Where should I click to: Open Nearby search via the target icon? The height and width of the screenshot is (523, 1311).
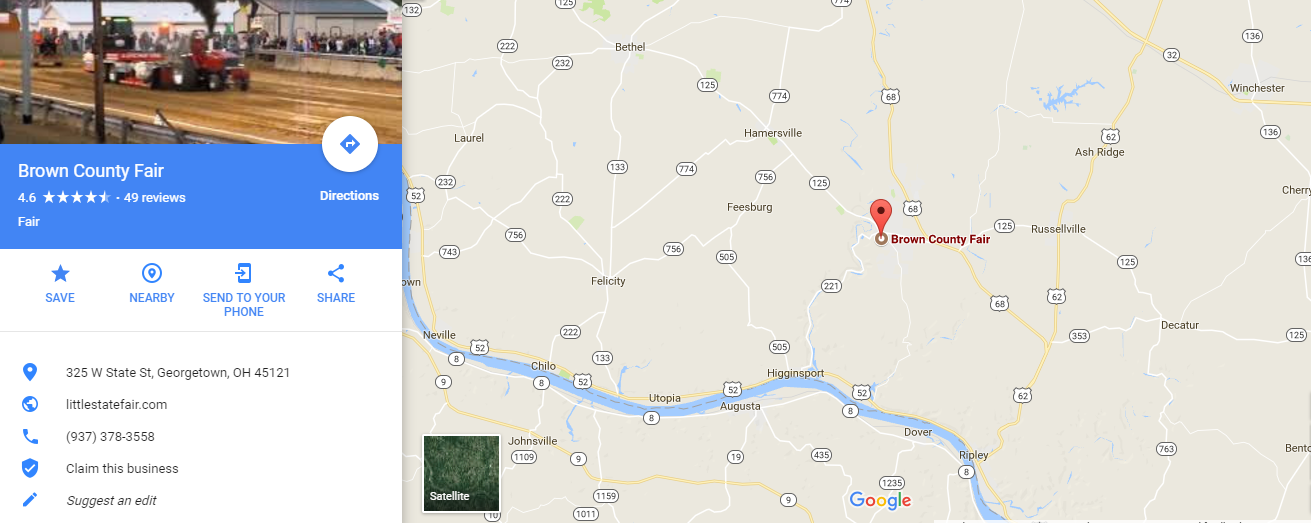pos(152,274)
